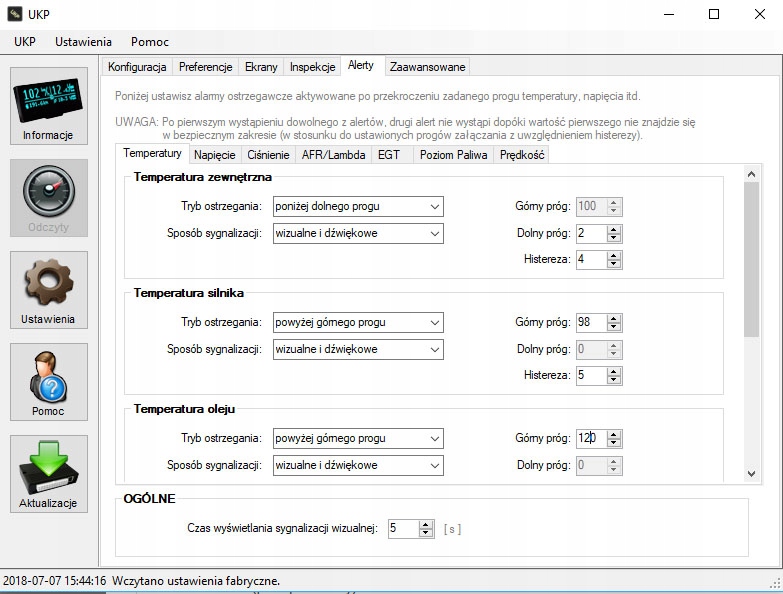Open Sposób sygnalizacji dropdown for Temperatura silnika
783x594 pixels.
click(x=357, y=350)
